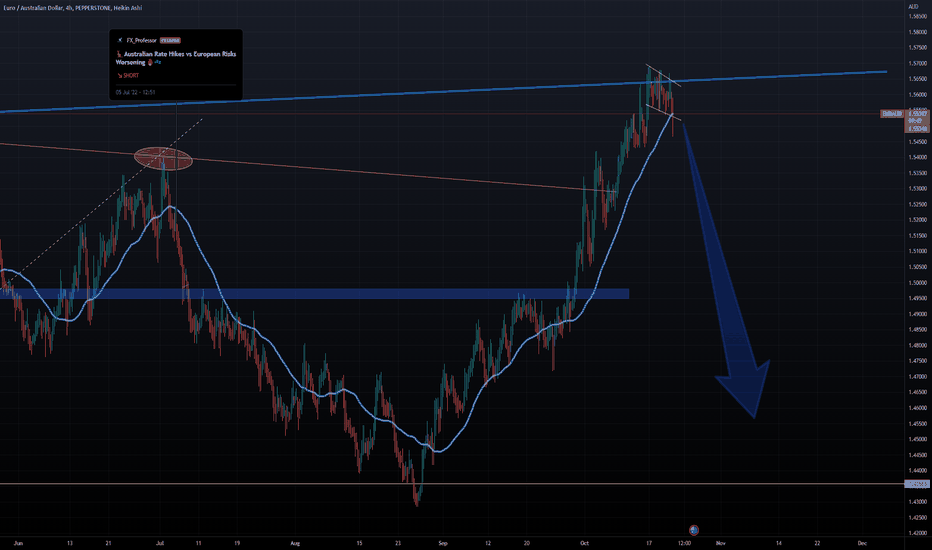Click the 1.58000 price axis label
The width and height of the screenshot is (932, 550).
[918, 32]
